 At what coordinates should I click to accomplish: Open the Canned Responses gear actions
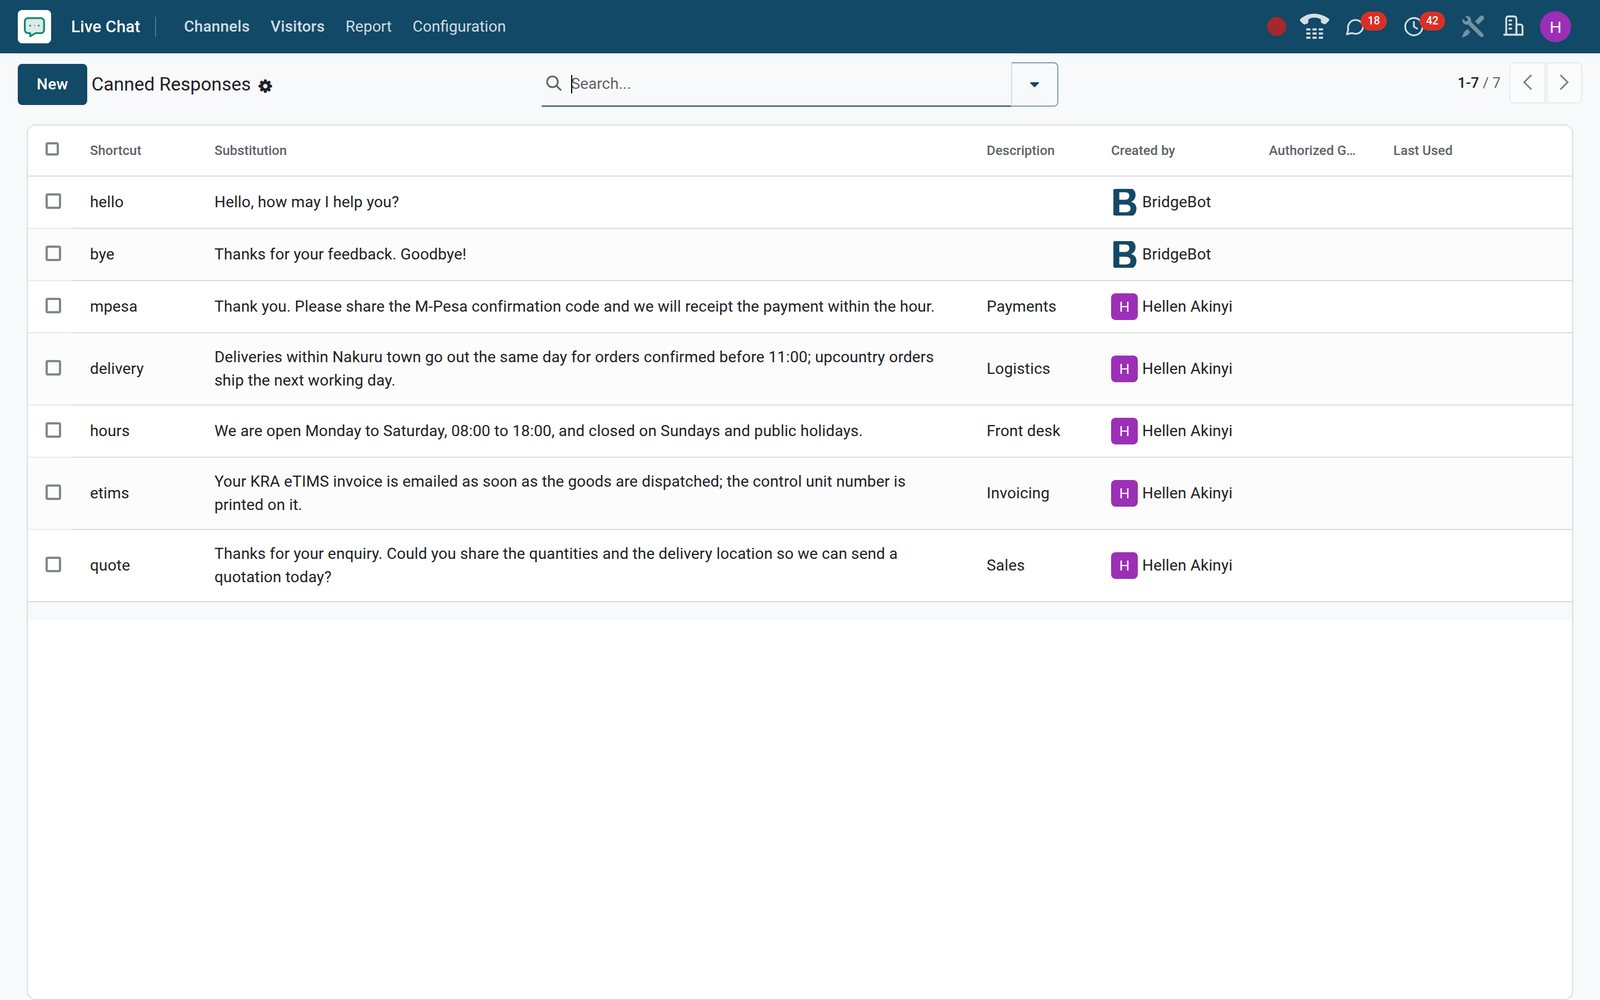(x=265, y=86)
